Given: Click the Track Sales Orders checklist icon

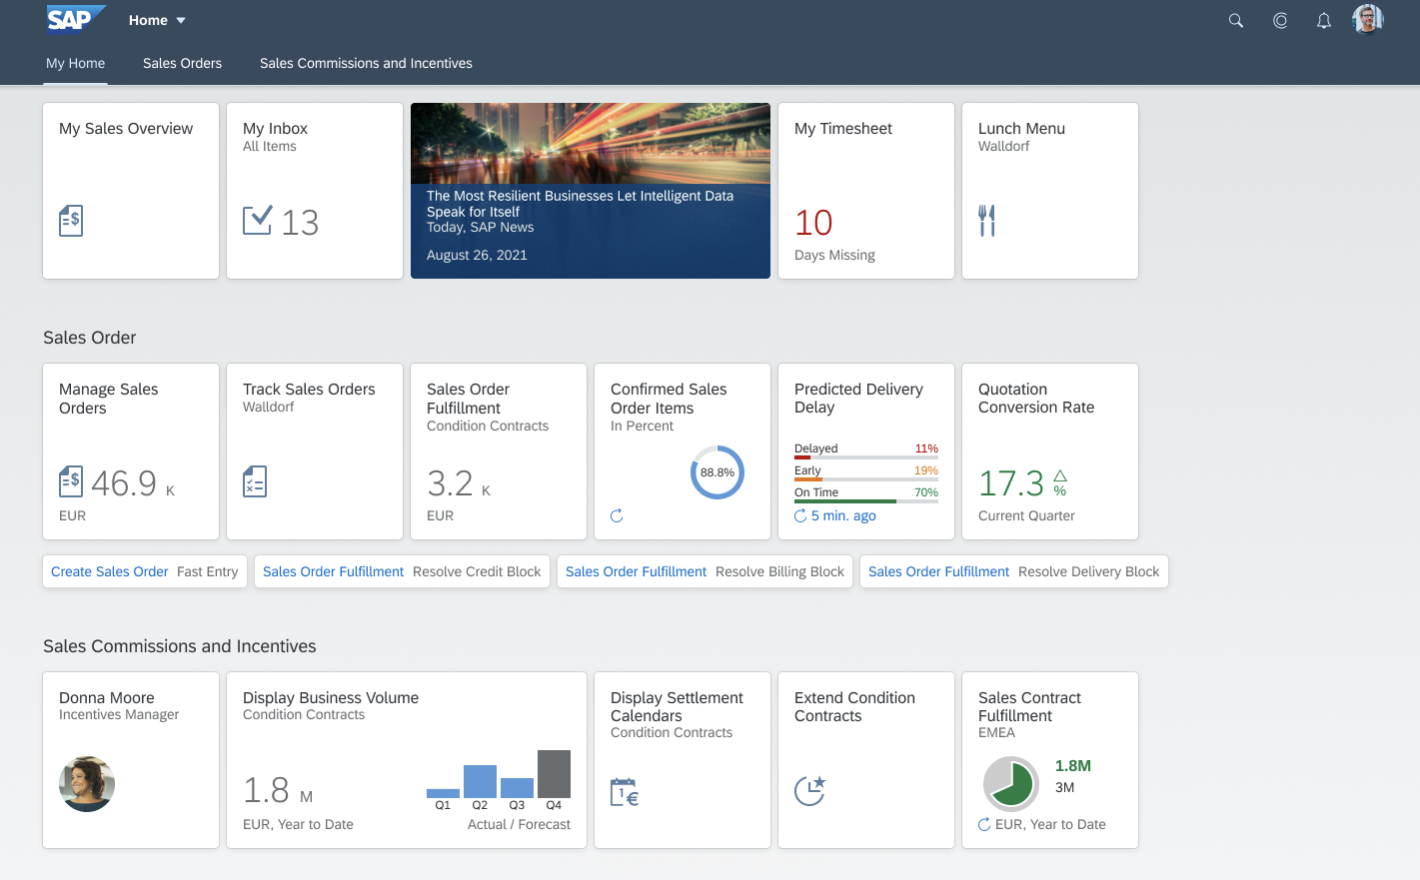Looking at the screenshot, I should click(x=255, y=482).
